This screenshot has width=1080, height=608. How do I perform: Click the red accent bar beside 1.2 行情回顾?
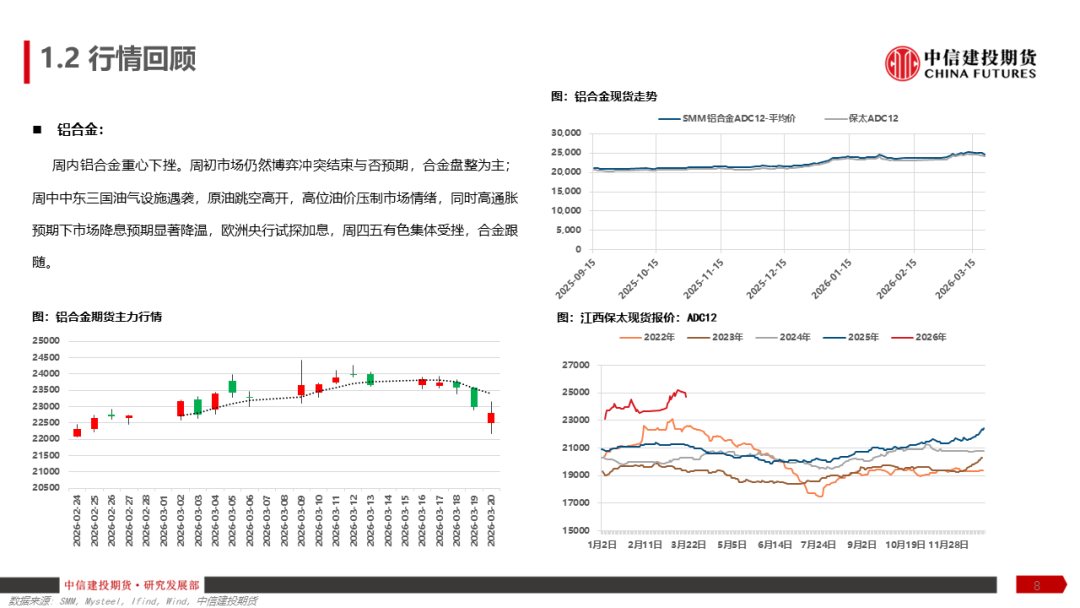[29, 57]
